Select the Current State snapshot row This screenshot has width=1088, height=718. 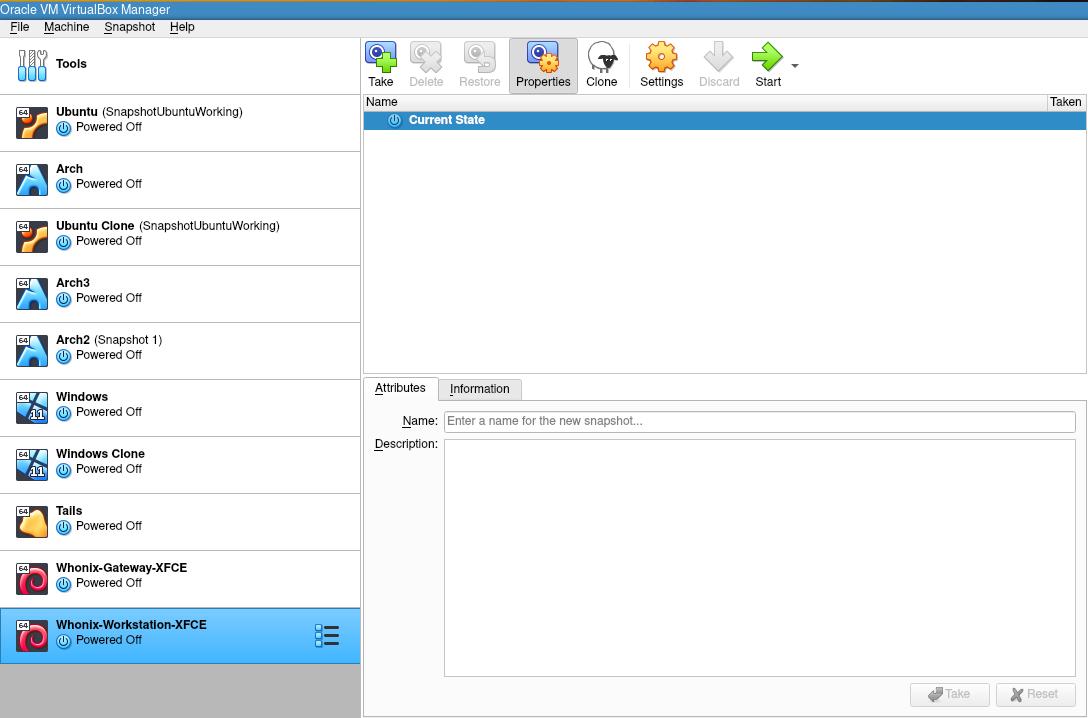447,120
